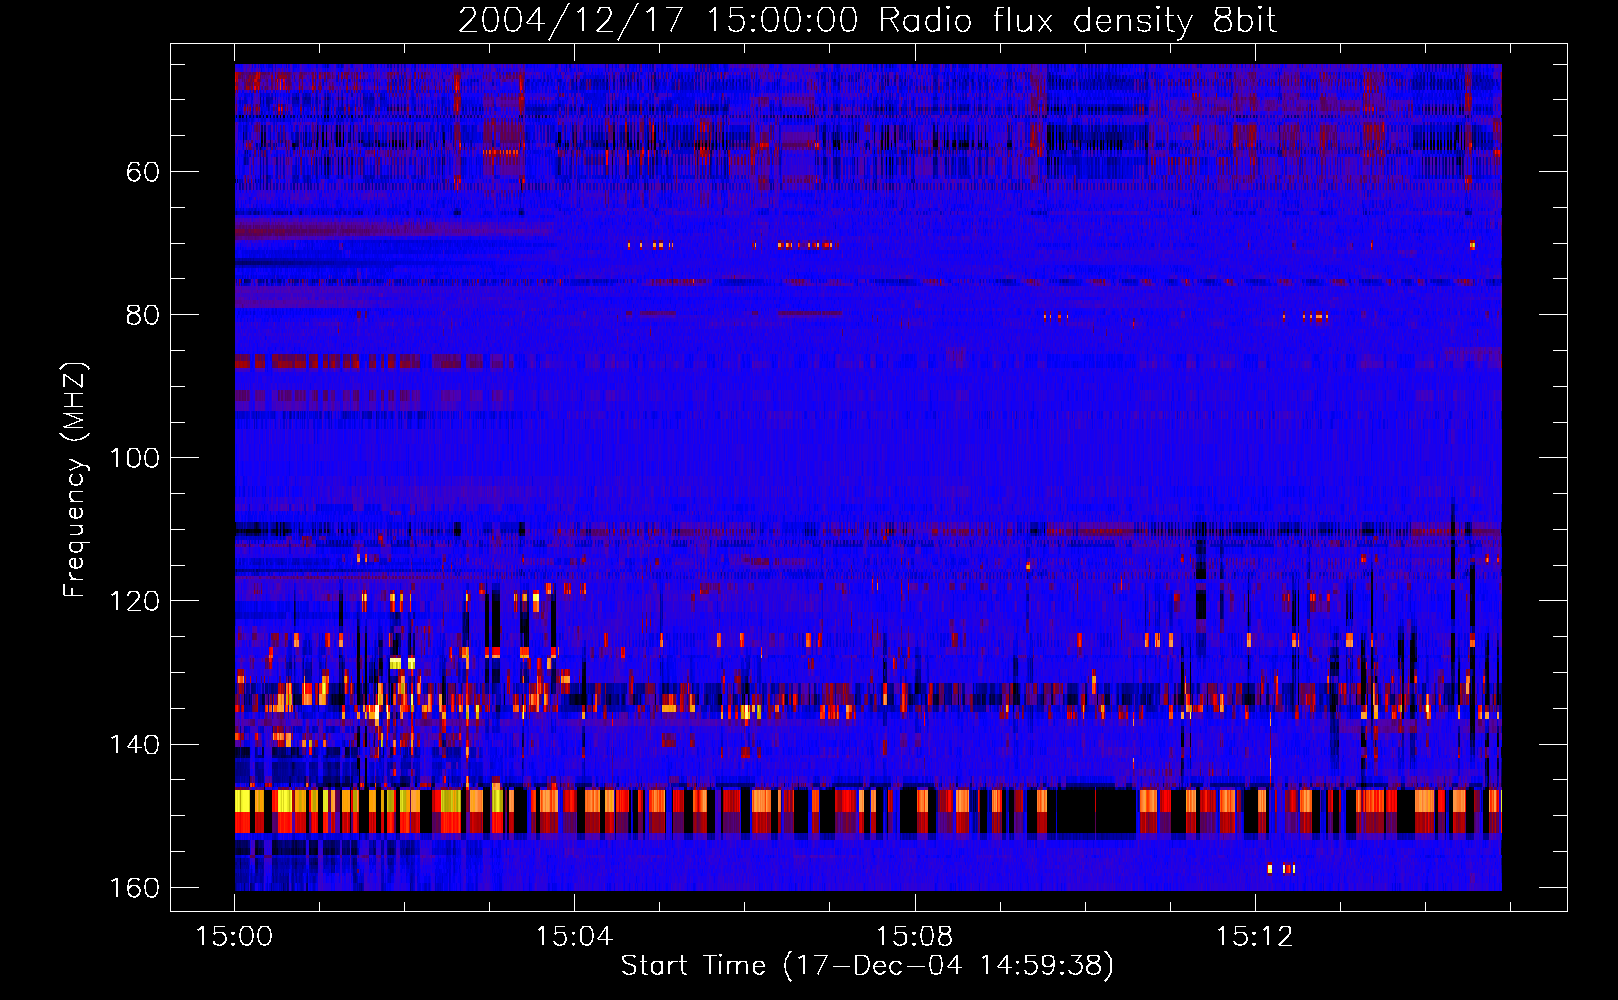Click the small yellow burst near 157 MHz
Screen dimensions: 1618x1000
(x=1282, y=868)
